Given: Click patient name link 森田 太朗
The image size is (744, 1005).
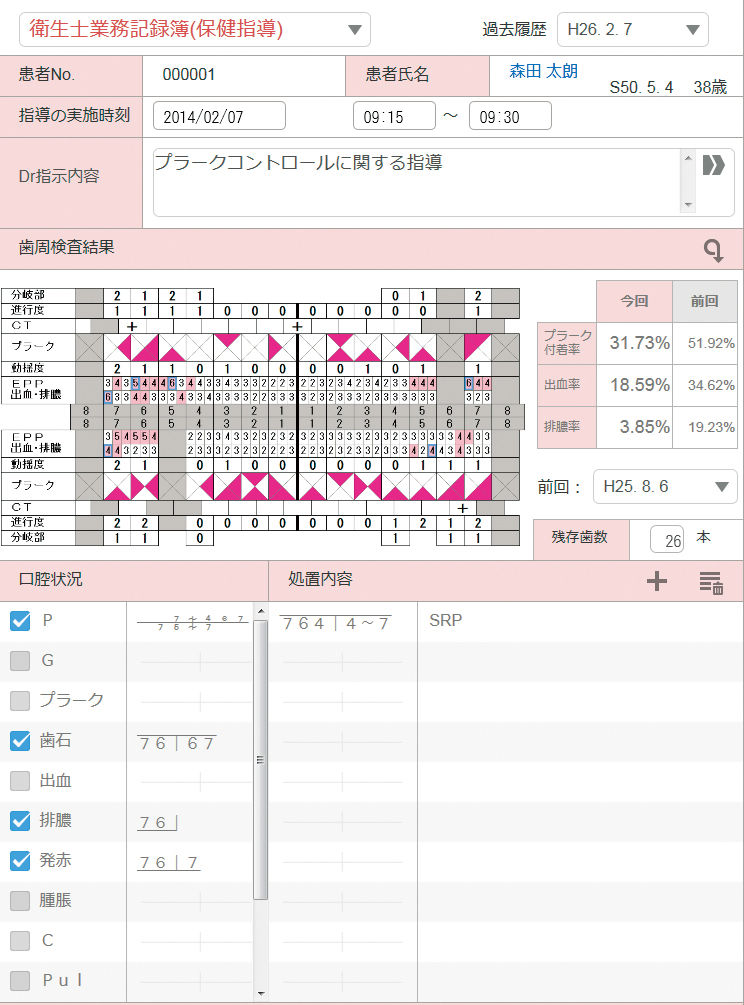Looking at the screenshot, I should [x=544, y=72].
